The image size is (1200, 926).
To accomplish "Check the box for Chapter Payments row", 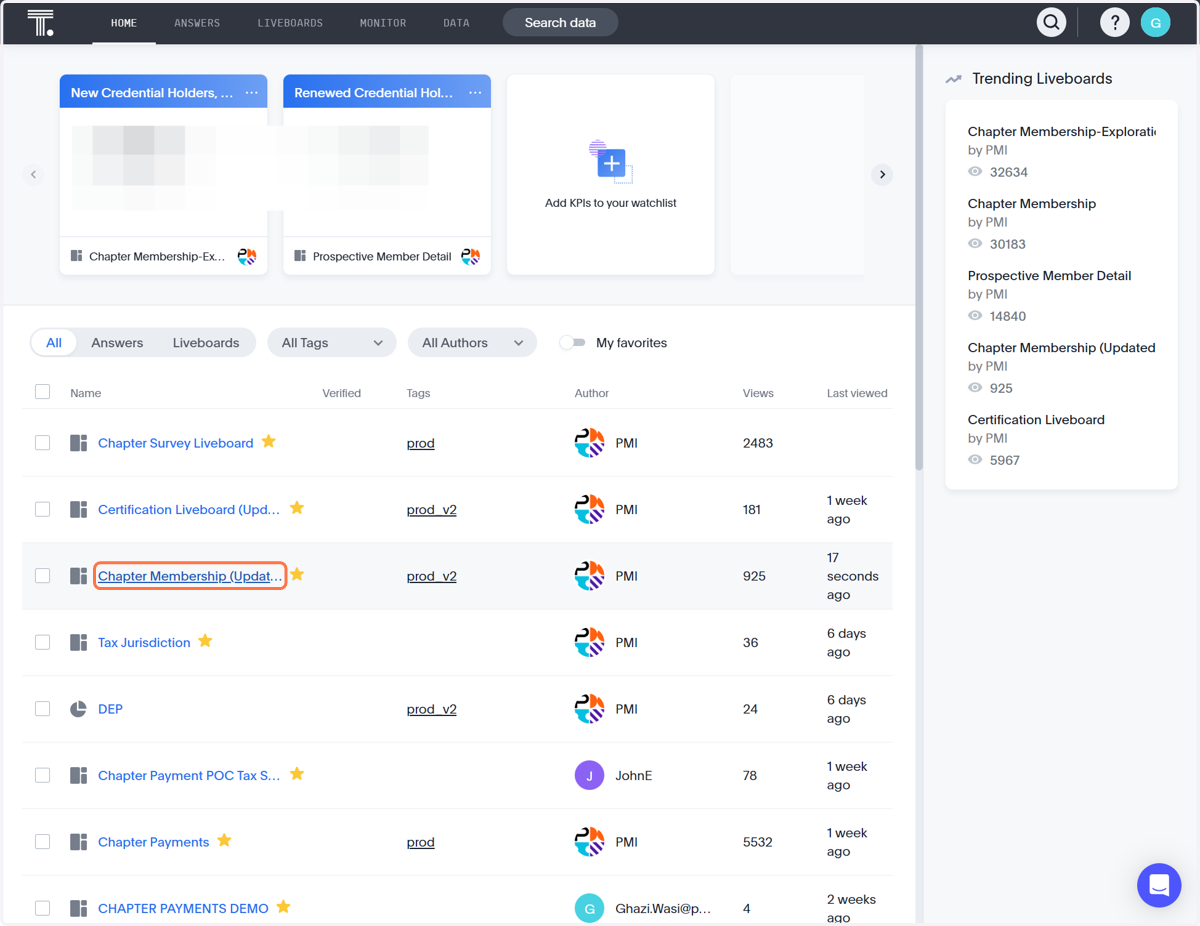I will (42, 841).
